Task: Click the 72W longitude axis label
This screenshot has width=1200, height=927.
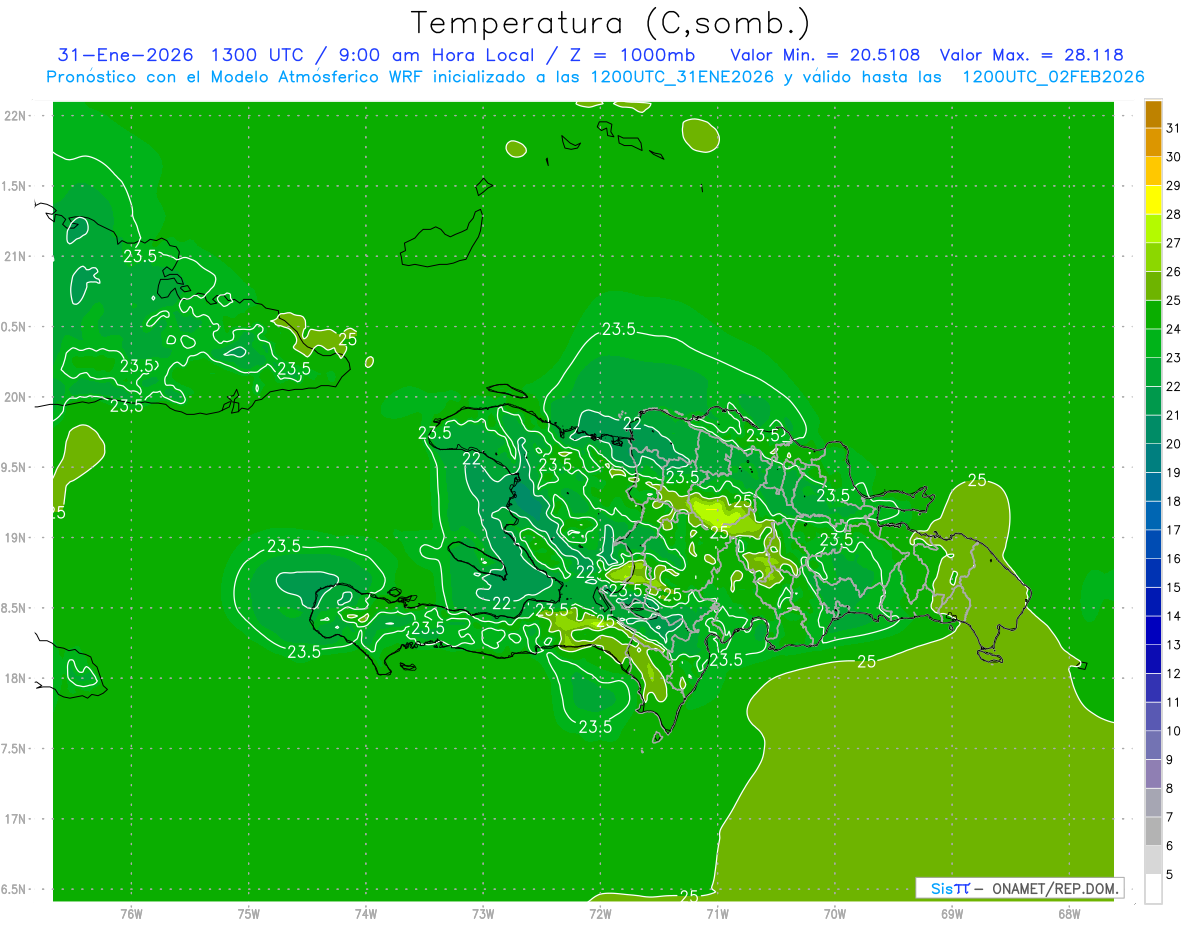Action: pos(600,913)
